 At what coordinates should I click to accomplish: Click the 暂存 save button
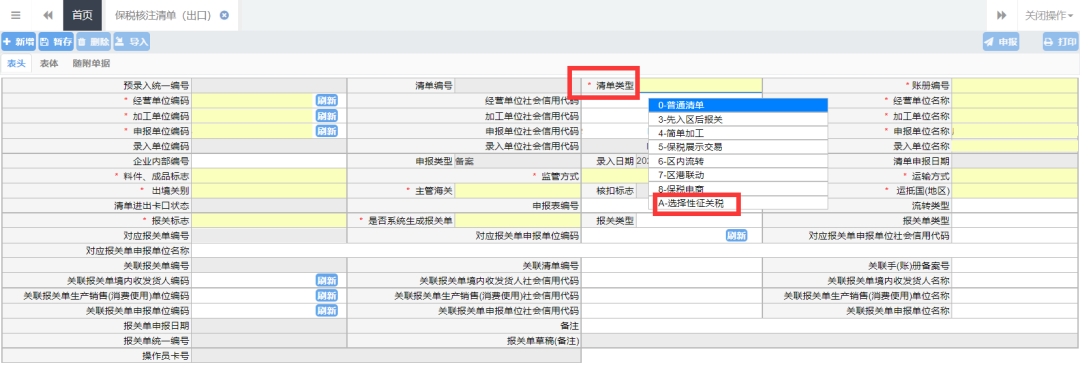tap(56, 42)
